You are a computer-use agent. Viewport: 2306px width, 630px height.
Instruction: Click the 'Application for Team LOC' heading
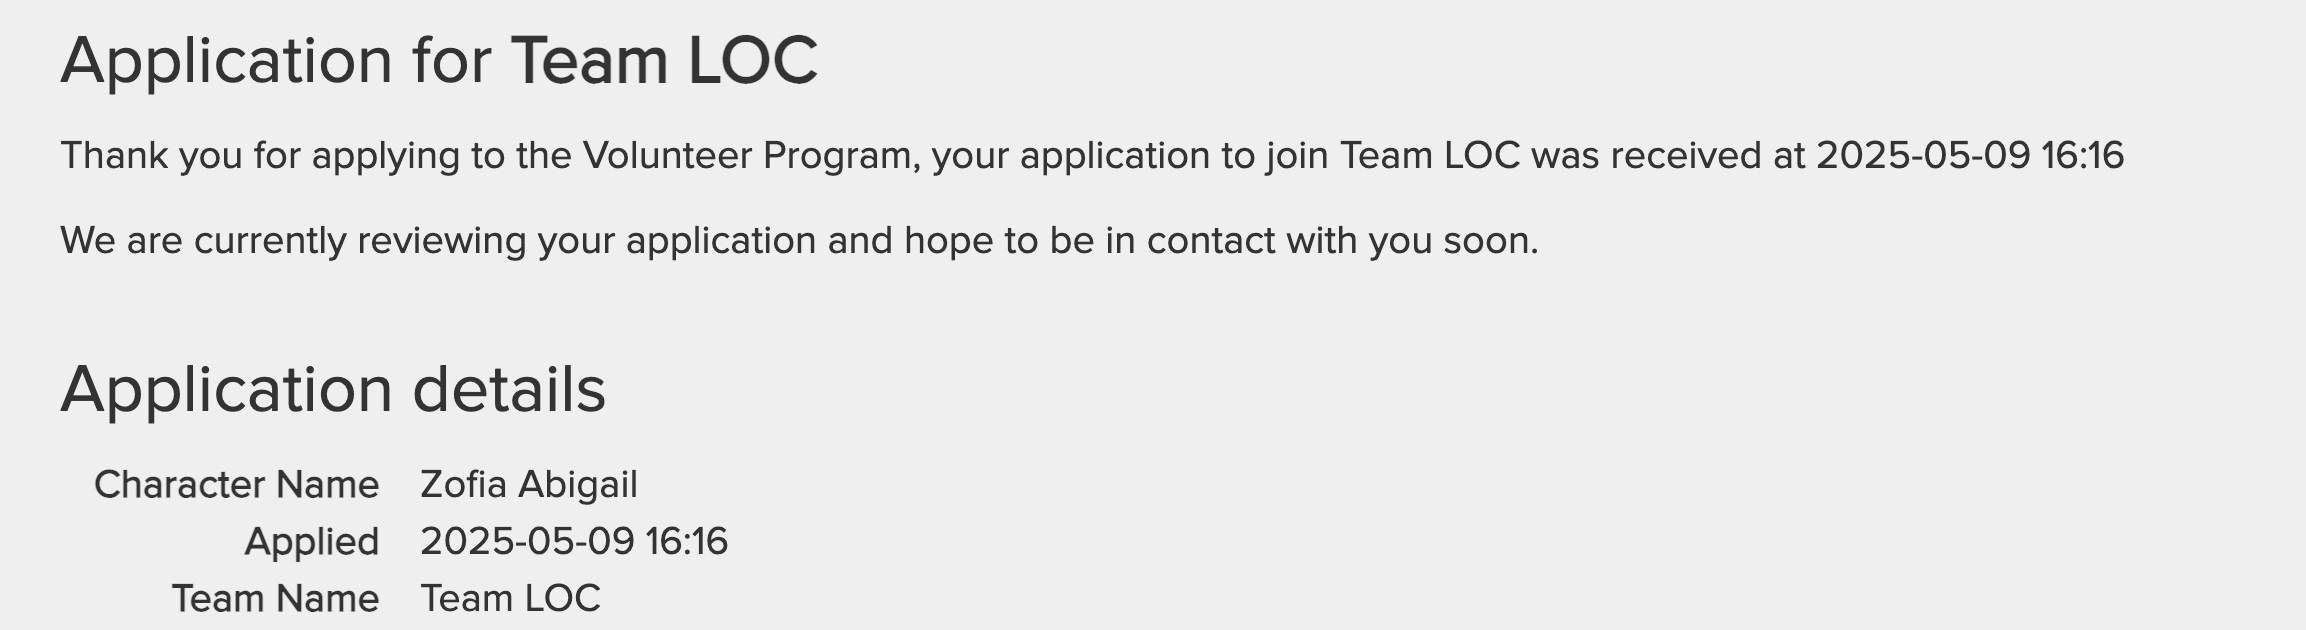[x=439, y=61]
